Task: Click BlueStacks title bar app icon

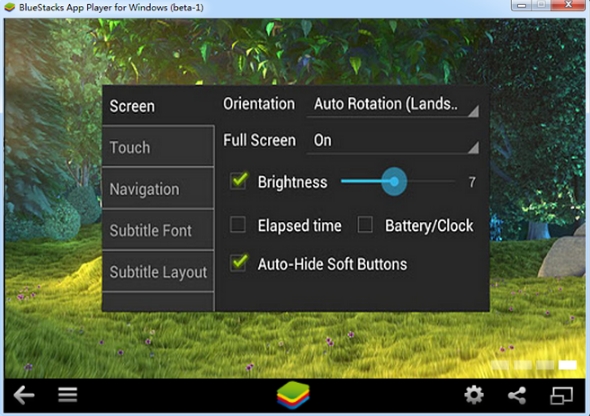Action: [x=9, y=7]
